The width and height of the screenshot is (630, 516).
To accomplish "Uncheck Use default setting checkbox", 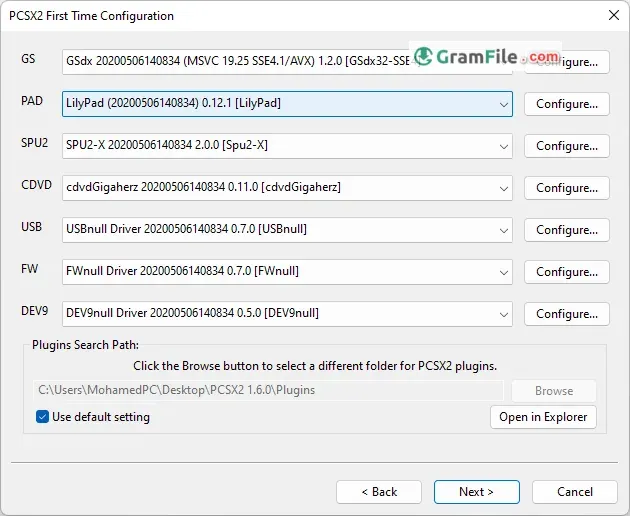I will (x=42, y=417).
